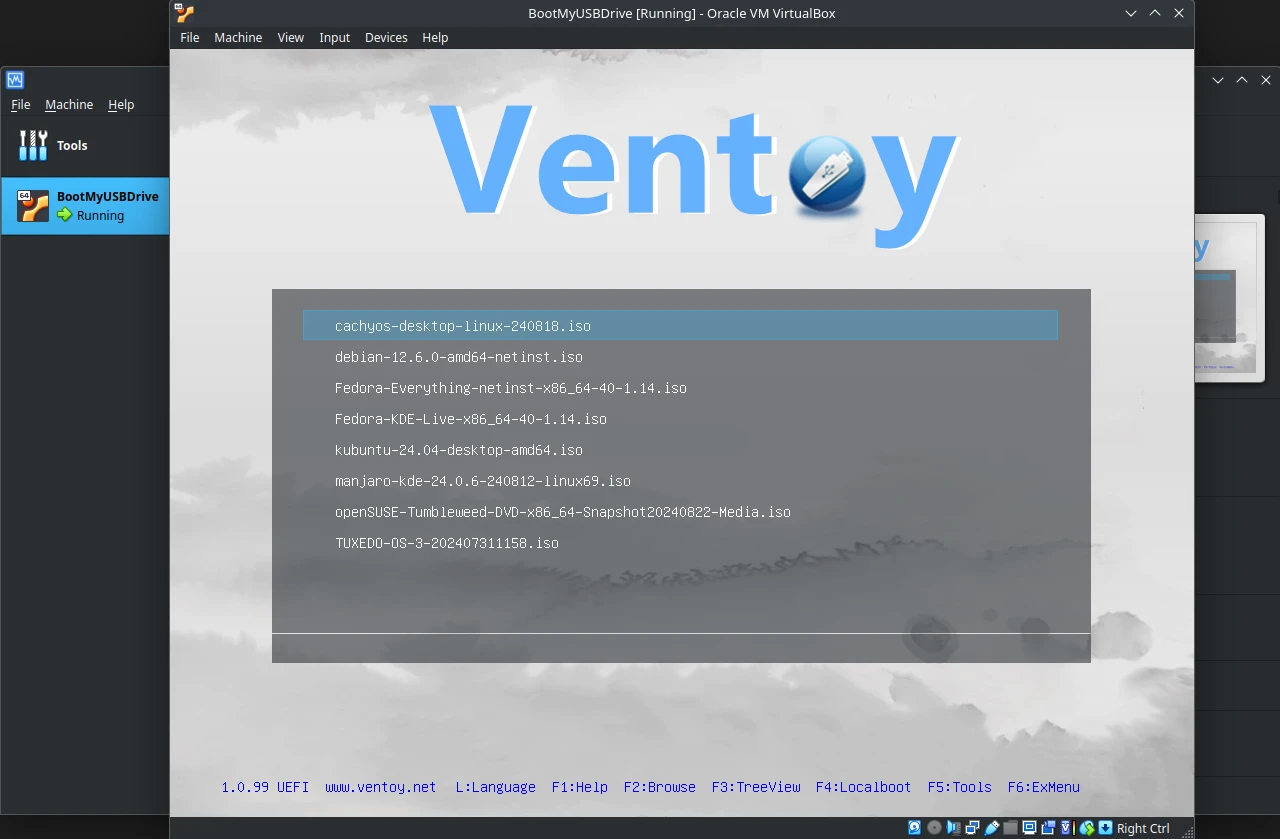
Task: Open the Machine menu in VirtualBox Manager
Action: pos(69,104)
